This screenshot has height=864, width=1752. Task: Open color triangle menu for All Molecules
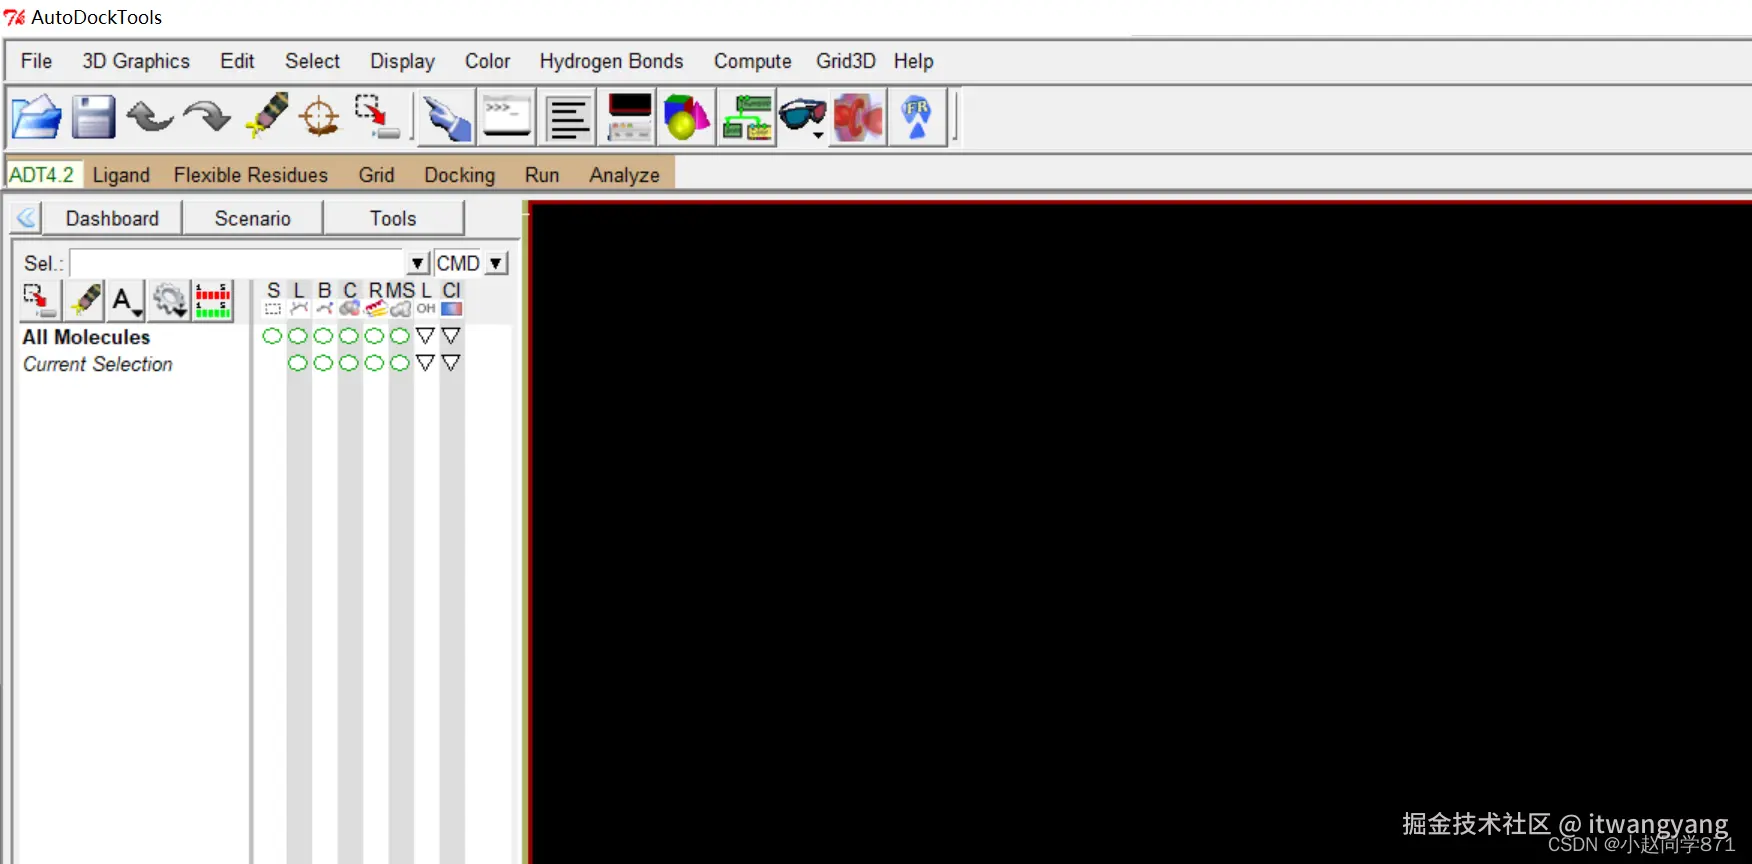click(451, 335)
